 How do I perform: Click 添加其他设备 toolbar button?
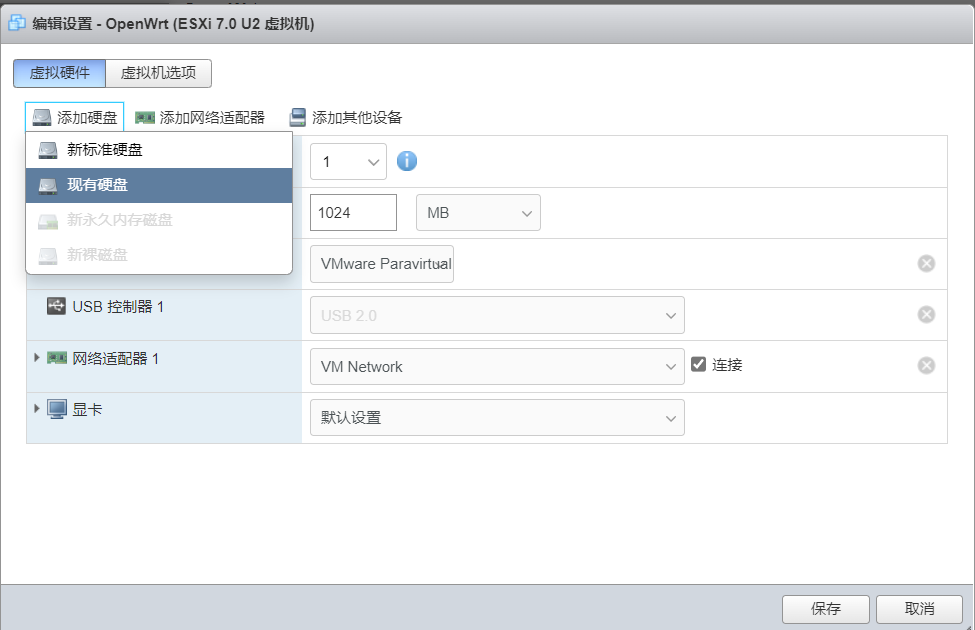[346, 118]
